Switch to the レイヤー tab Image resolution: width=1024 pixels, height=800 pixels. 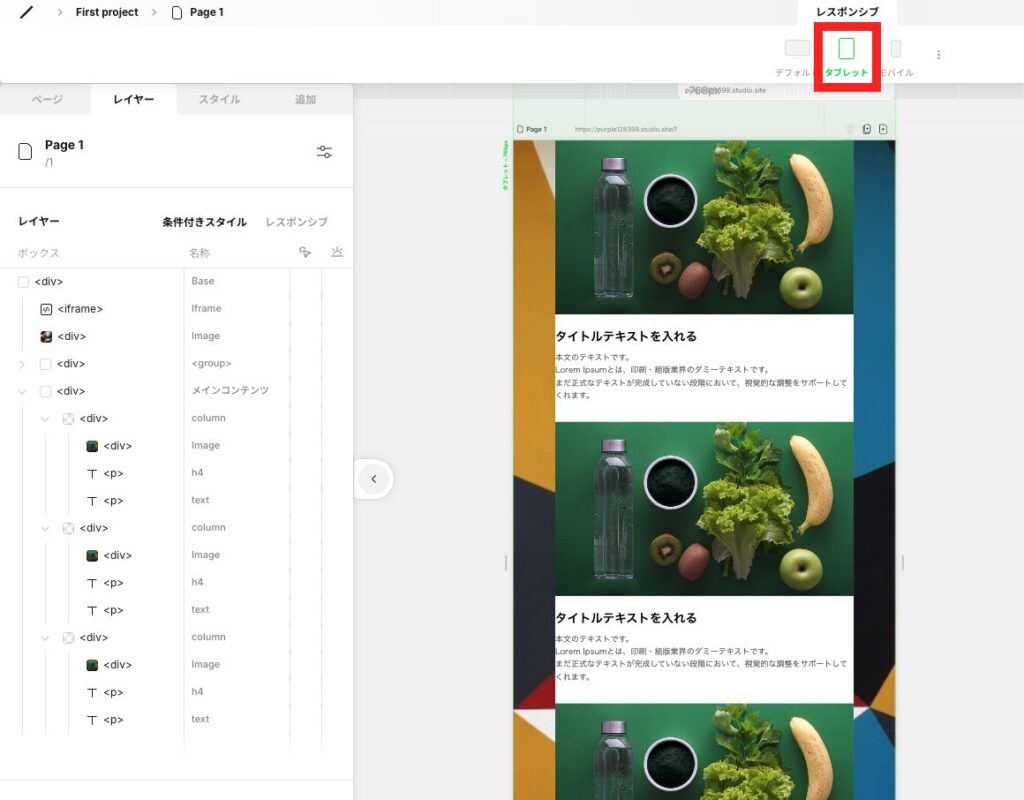pyautogui.click(x=133, y=99)
